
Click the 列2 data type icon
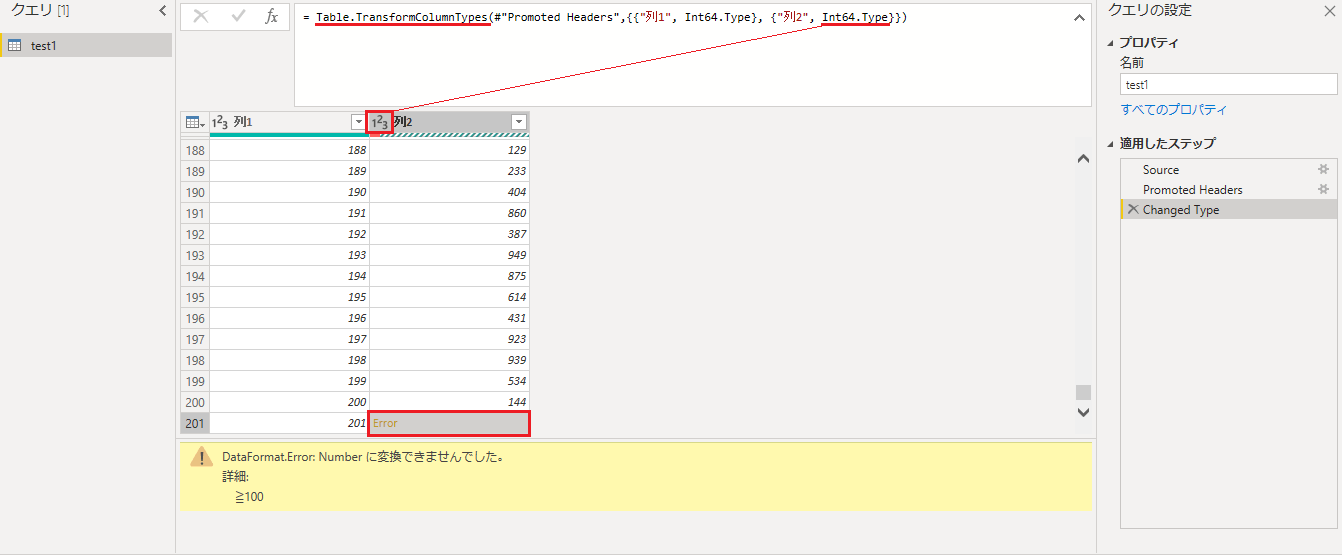click(x=380, y=122)
